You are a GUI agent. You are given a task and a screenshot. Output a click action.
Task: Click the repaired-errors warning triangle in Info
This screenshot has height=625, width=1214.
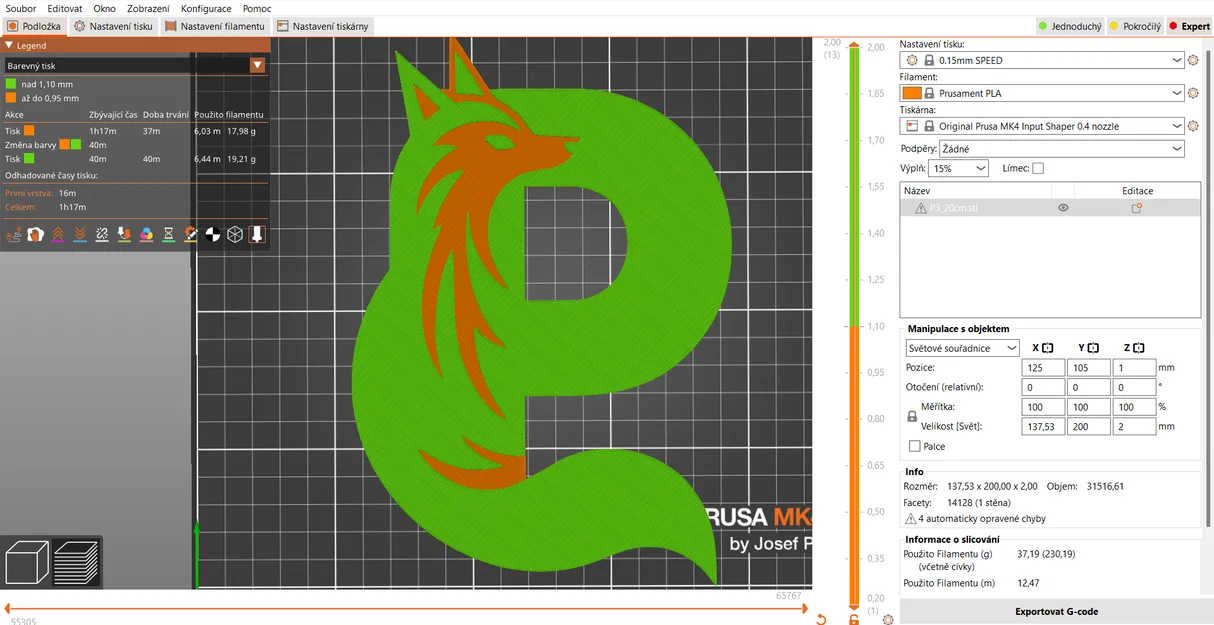point(910,519)
